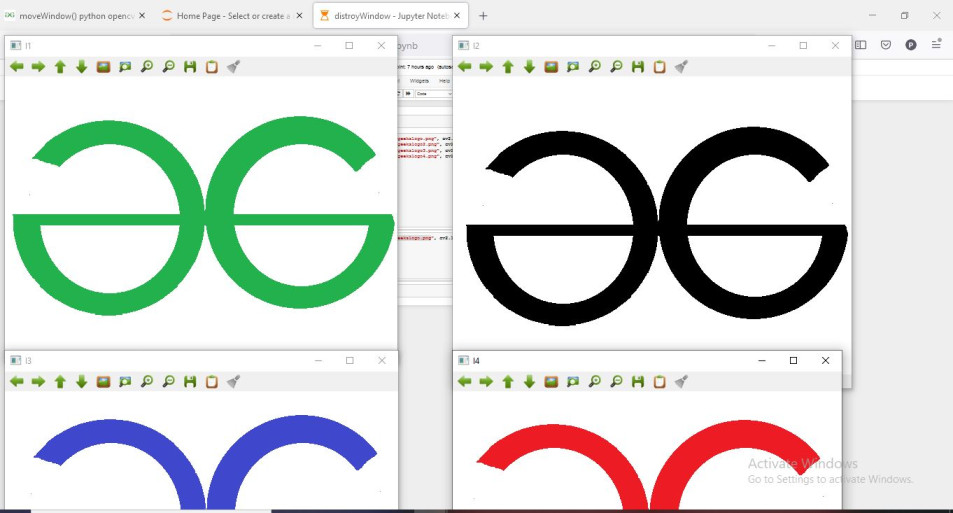Zoom out on the I1 image
953x513 pixels.
point(168,67)
